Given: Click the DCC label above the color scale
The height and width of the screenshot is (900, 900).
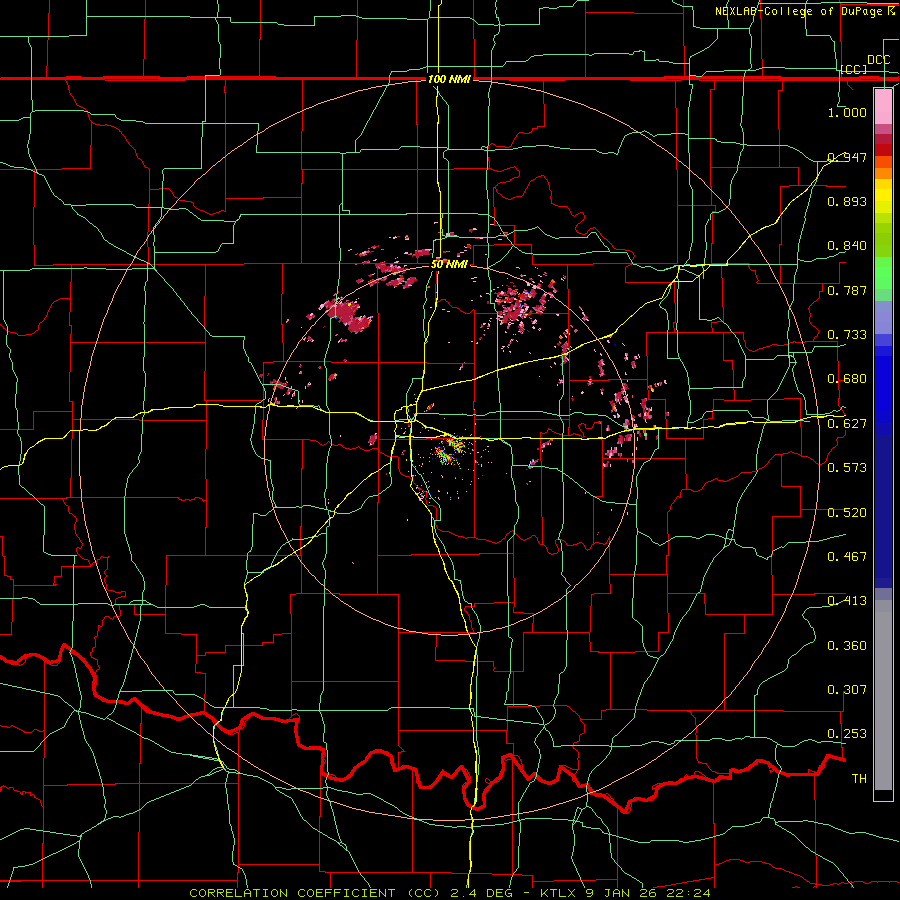Looking at the screenshot, I should click(878, 60).
